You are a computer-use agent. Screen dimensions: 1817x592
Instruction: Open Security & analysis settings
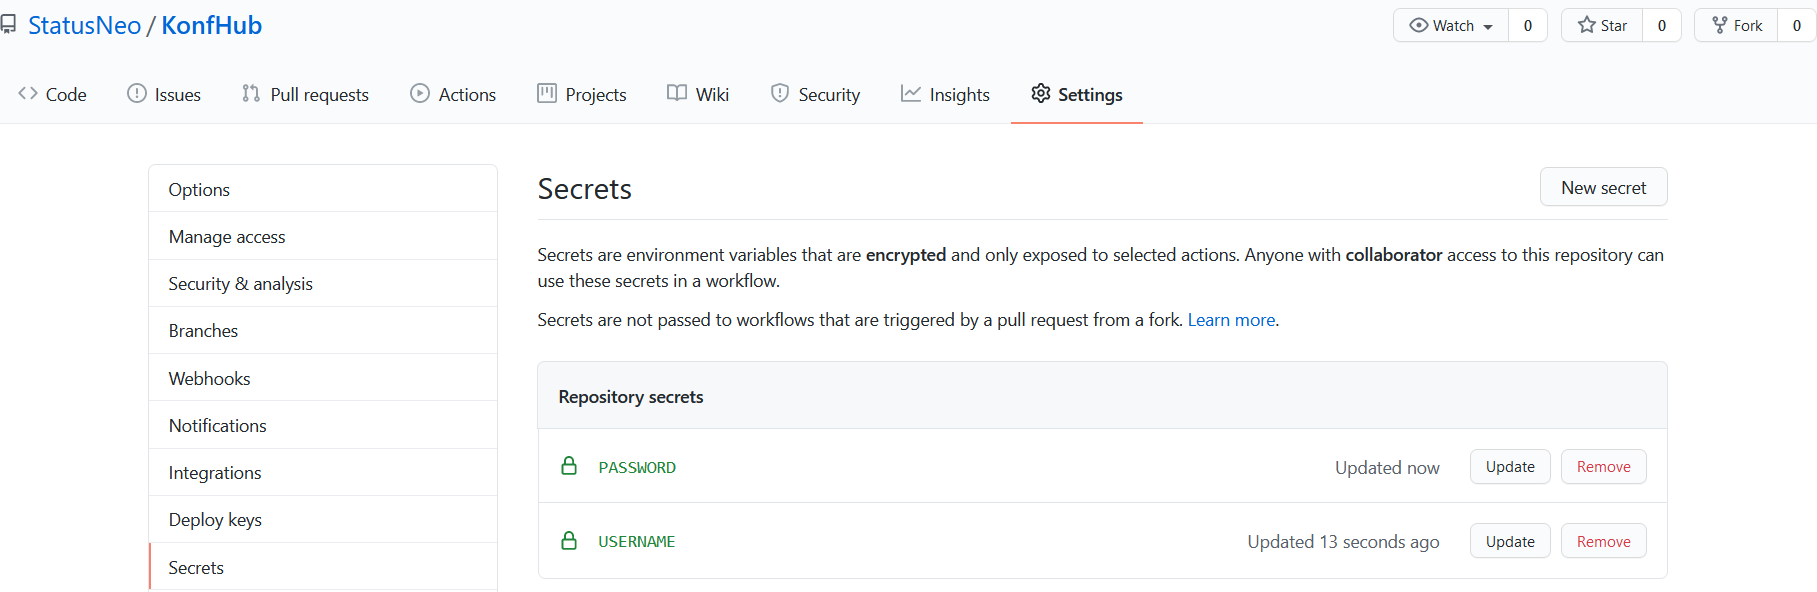[323, 283]
